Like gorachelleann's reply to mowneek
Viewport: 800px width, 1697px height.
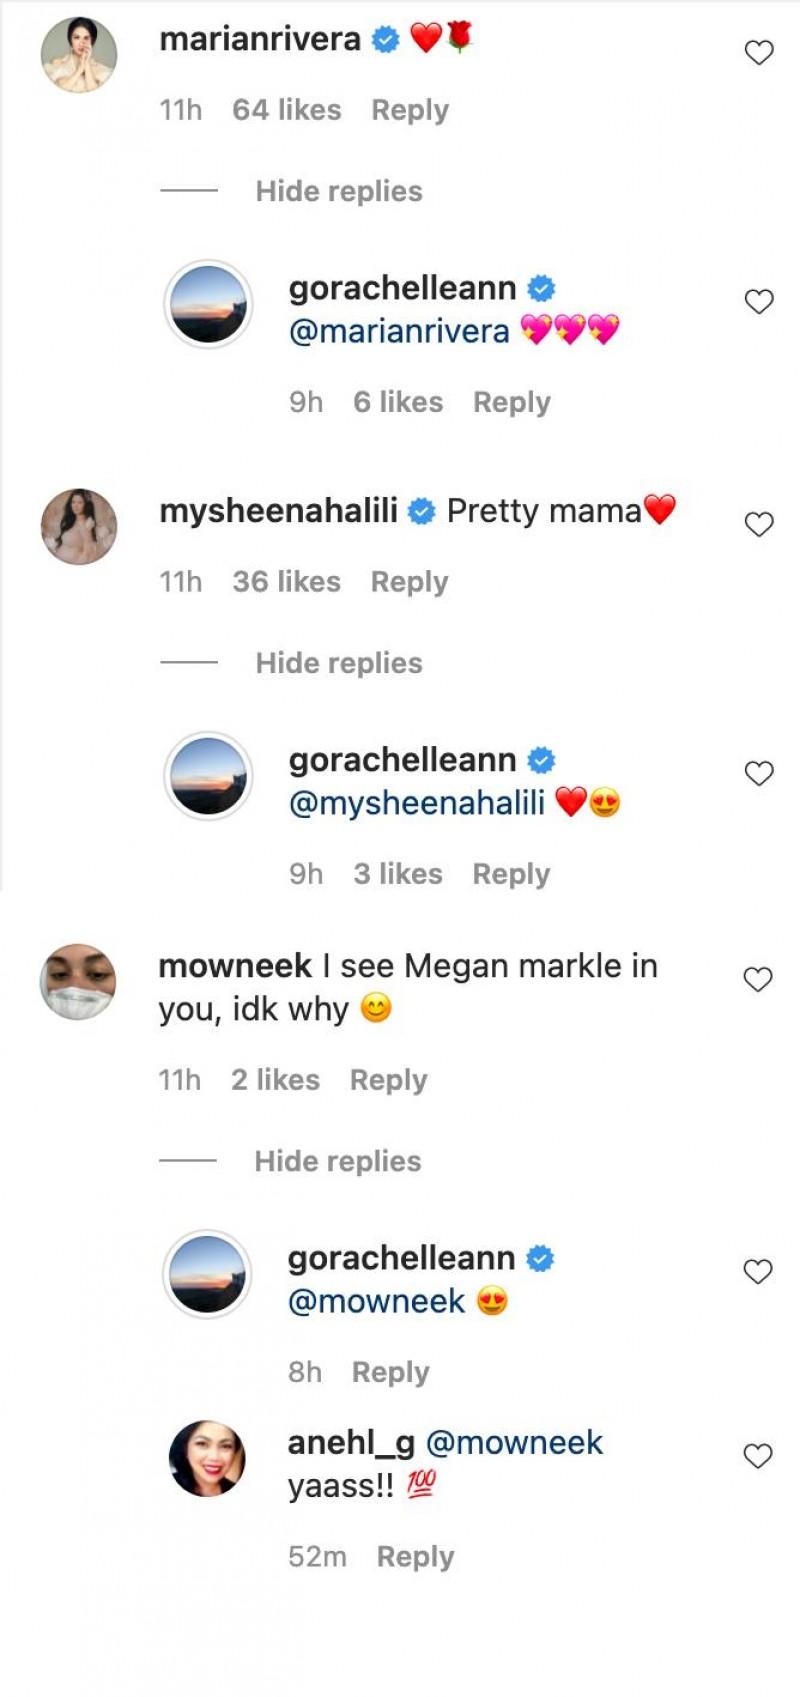point(758,1271)
